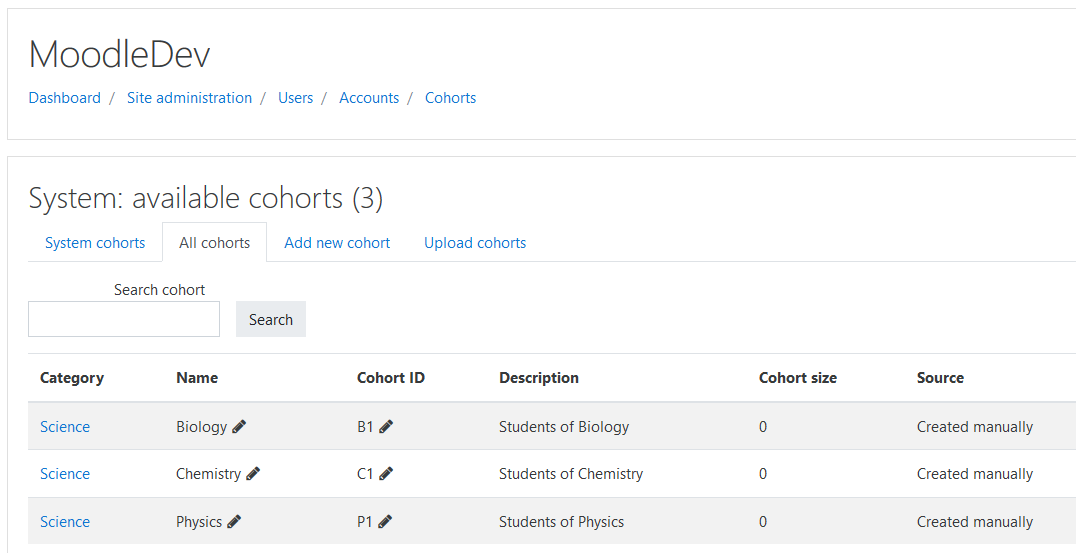
Task: Click the Description column header
Action: pos(539,378)
